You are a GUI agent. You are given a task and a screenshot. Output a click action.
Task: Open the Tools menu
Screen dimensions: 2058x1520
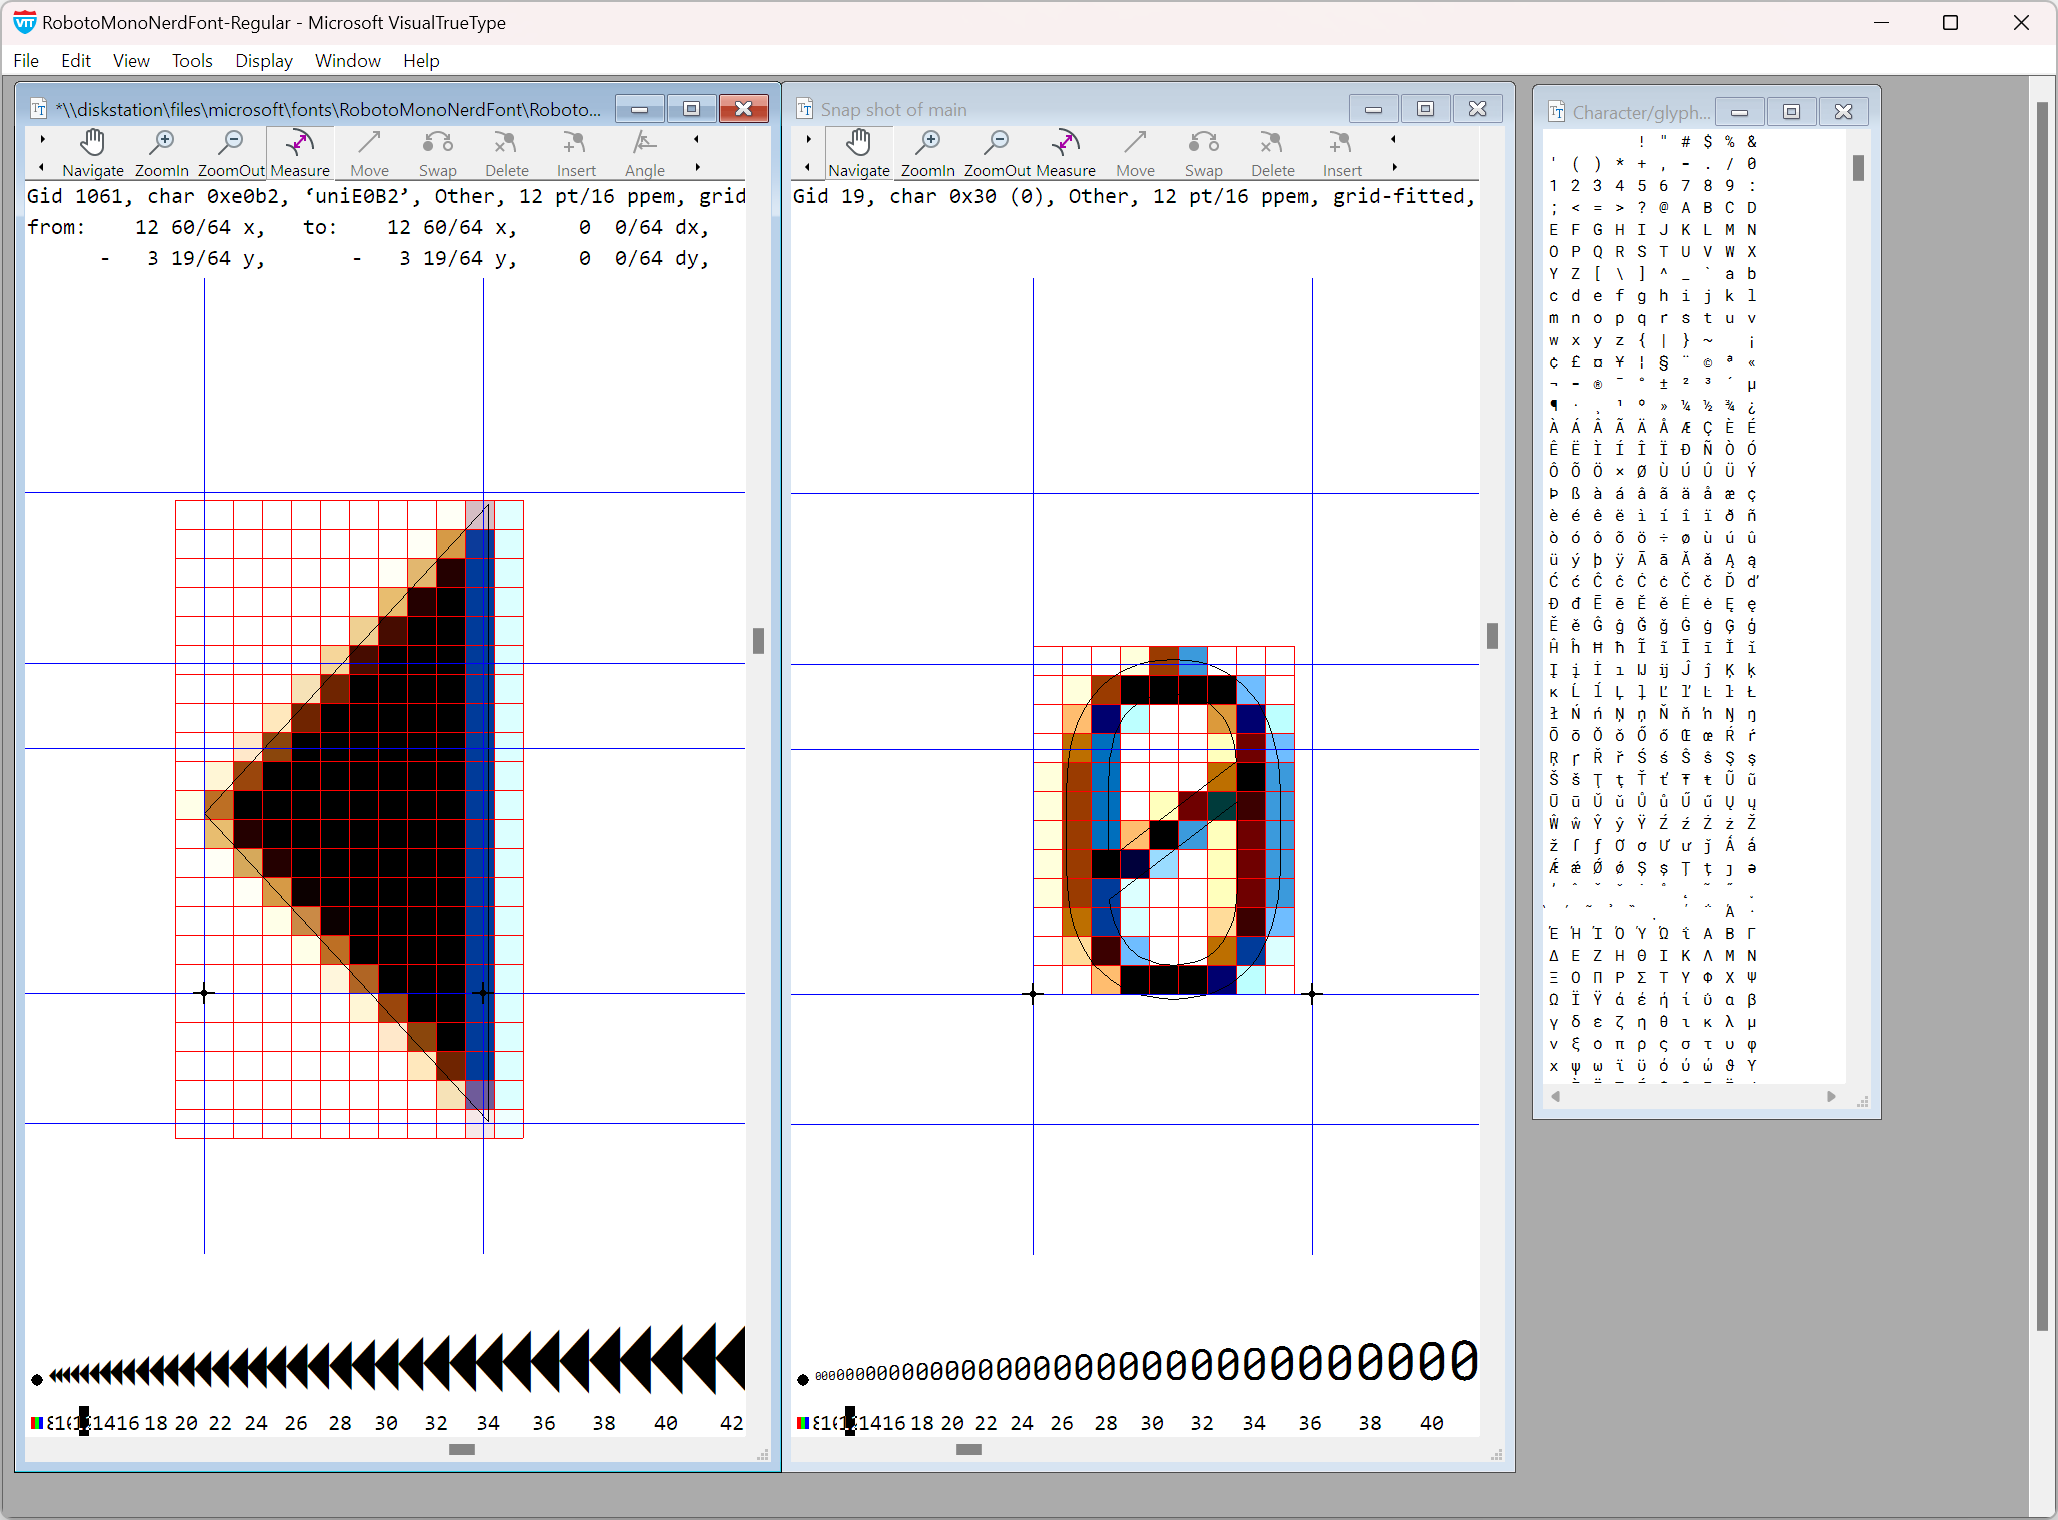192,61
